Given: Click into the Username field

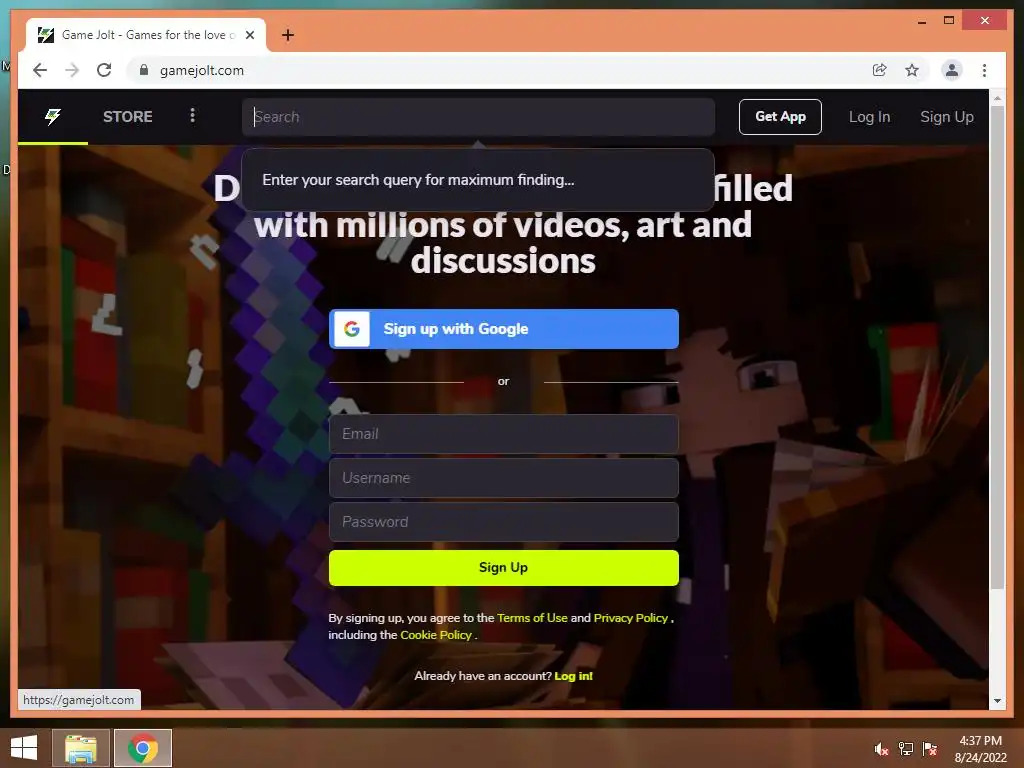Looking at the screenshot, I should 504,478.
